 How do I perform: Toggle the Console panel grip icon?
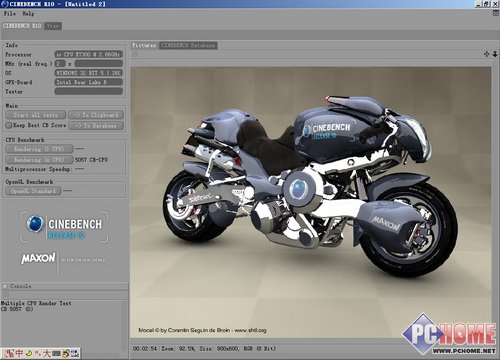(x=5, y=286)
